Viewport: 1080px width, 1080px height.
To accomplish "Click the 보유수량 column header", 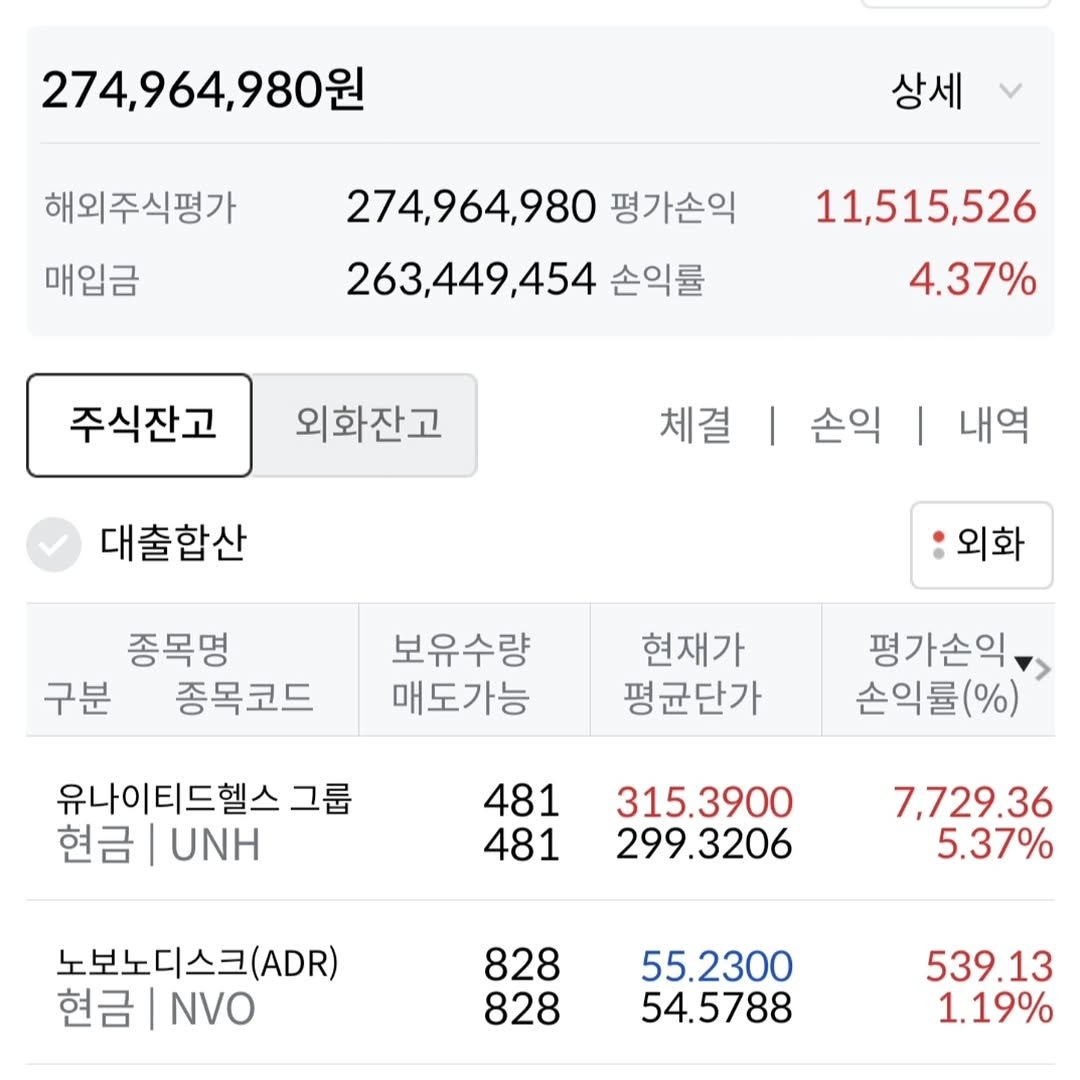I will (459, 651).
